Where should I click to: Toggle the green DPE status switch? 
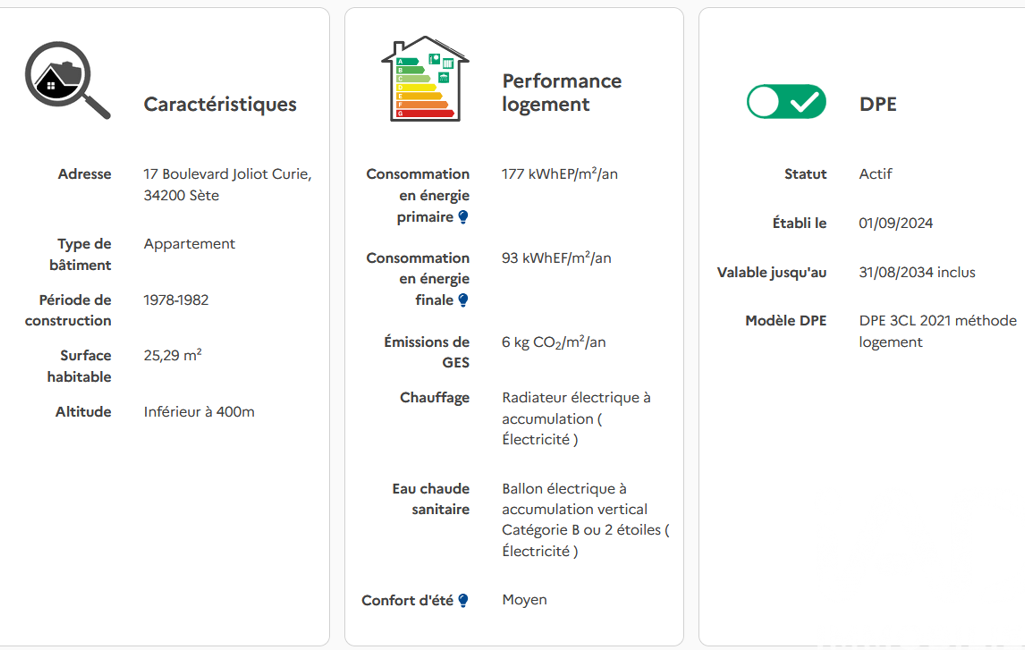[x=786, y=102]
